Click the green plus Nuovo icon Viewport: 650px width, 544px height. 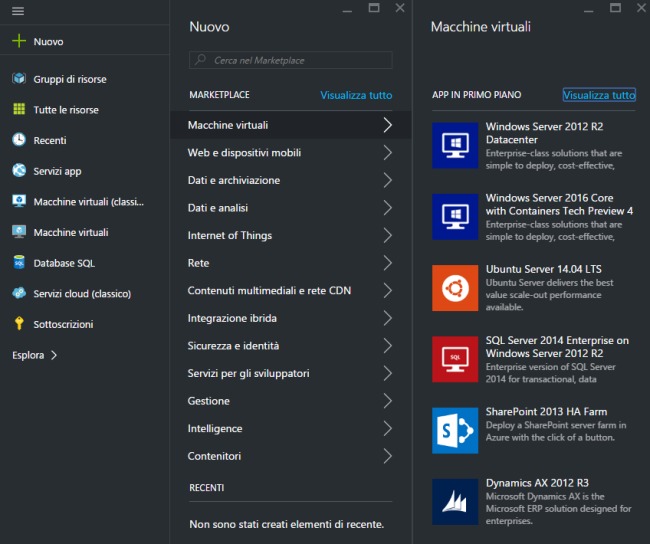(19, 41)
